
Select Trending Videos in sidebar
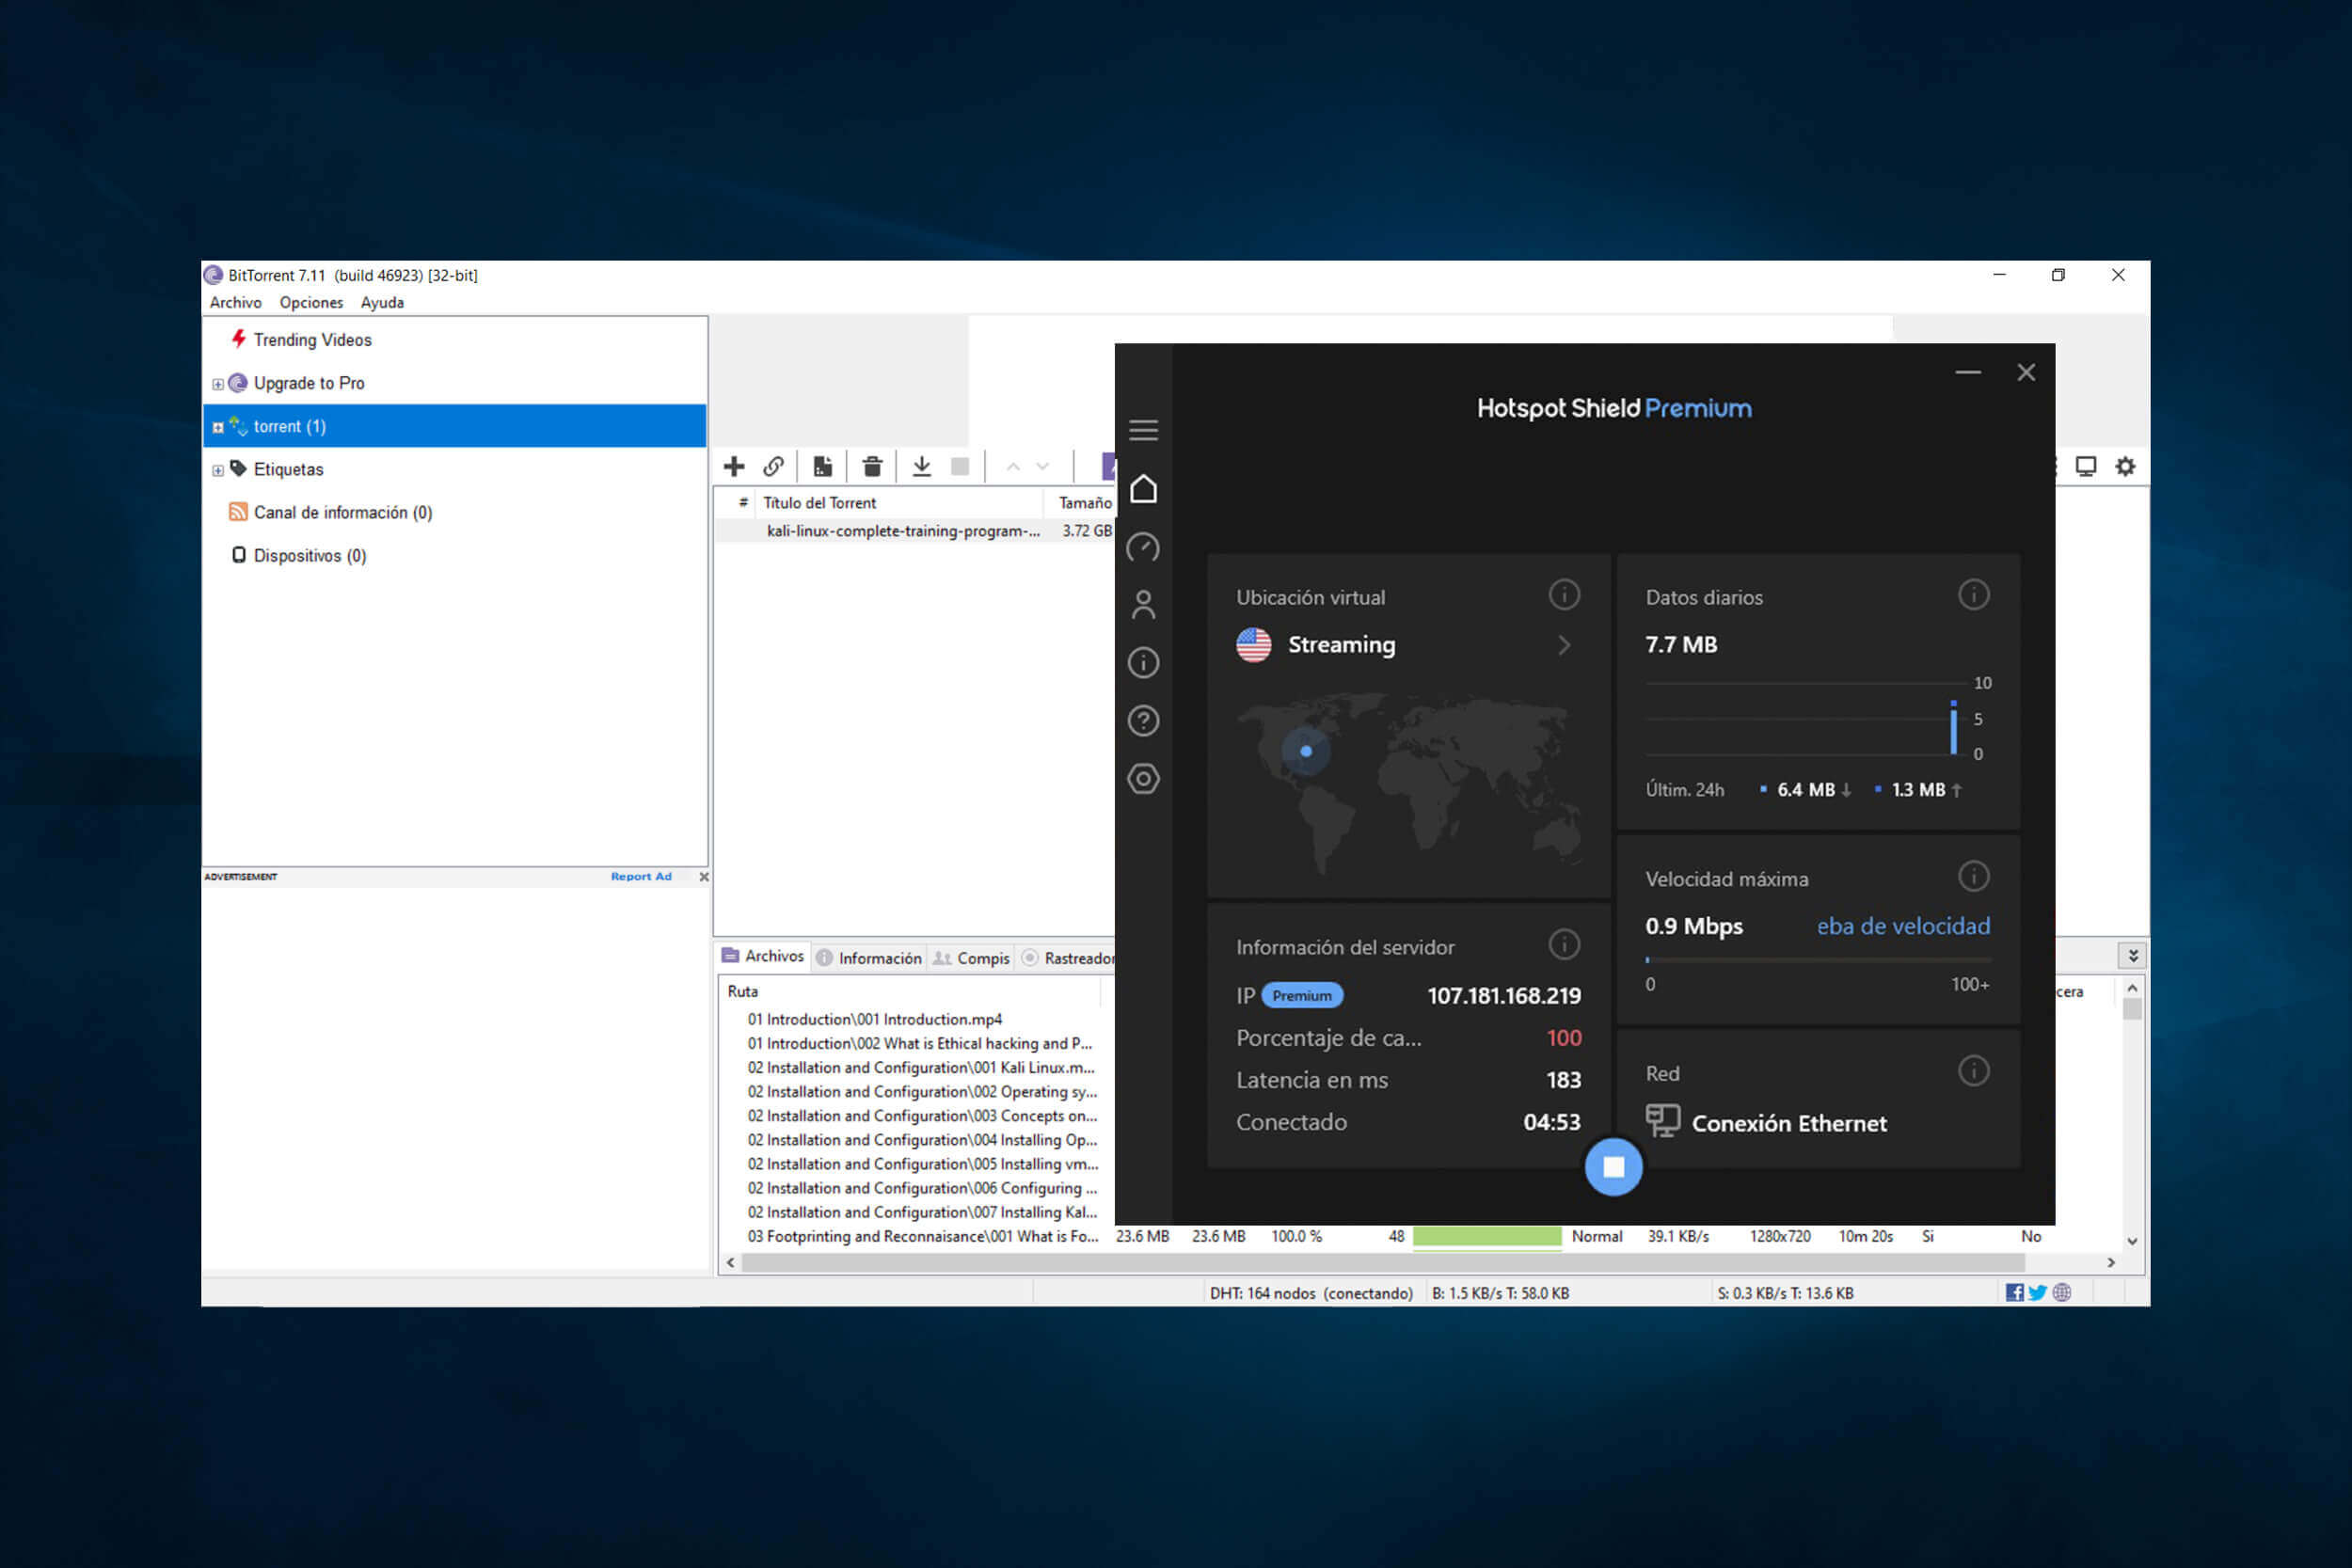tap(312, 340)
